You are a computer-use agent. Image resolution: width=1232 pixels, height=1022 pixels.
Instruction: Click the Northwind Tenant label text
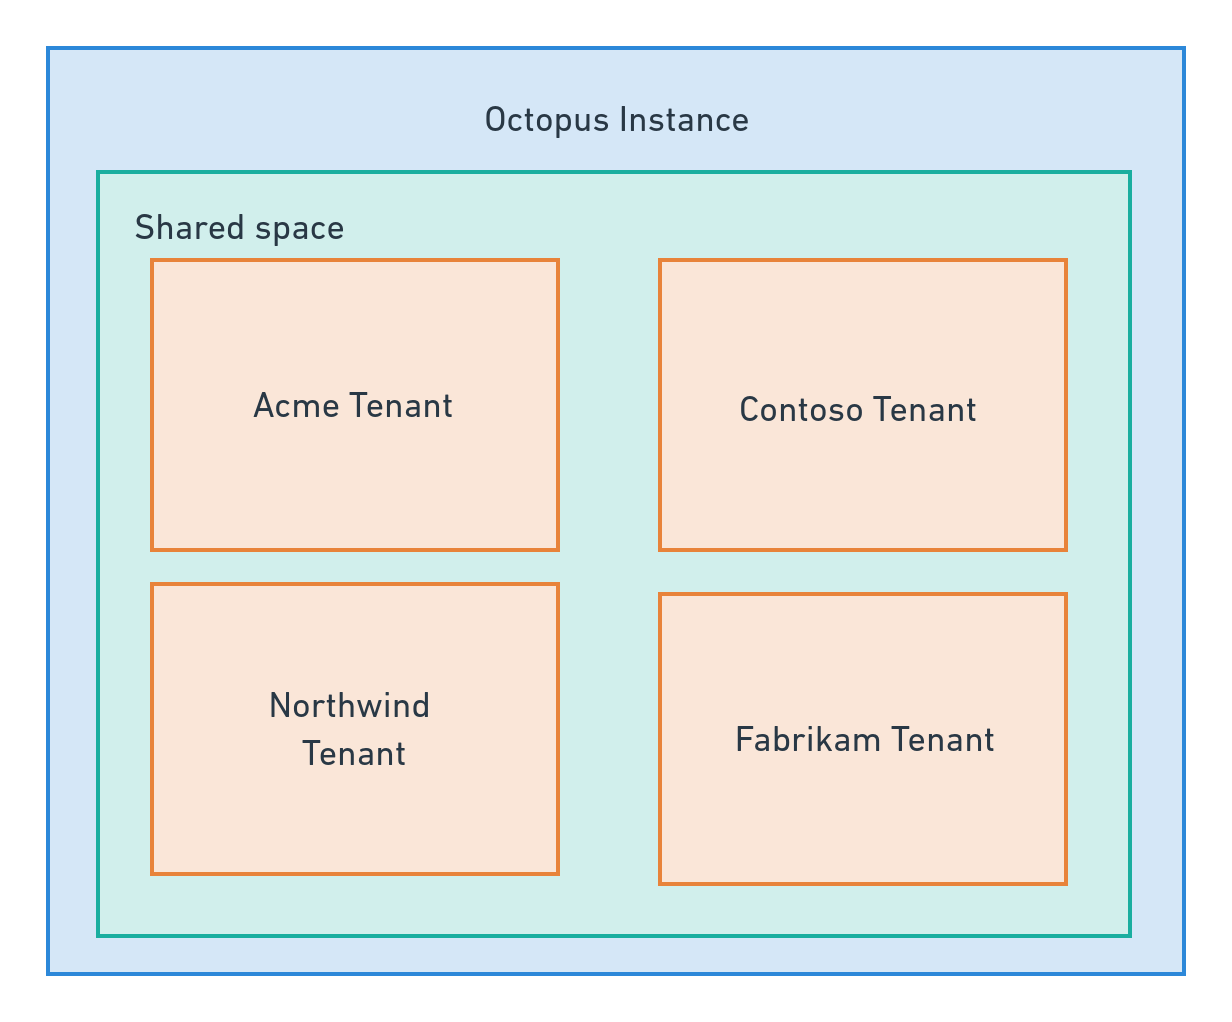348,730
